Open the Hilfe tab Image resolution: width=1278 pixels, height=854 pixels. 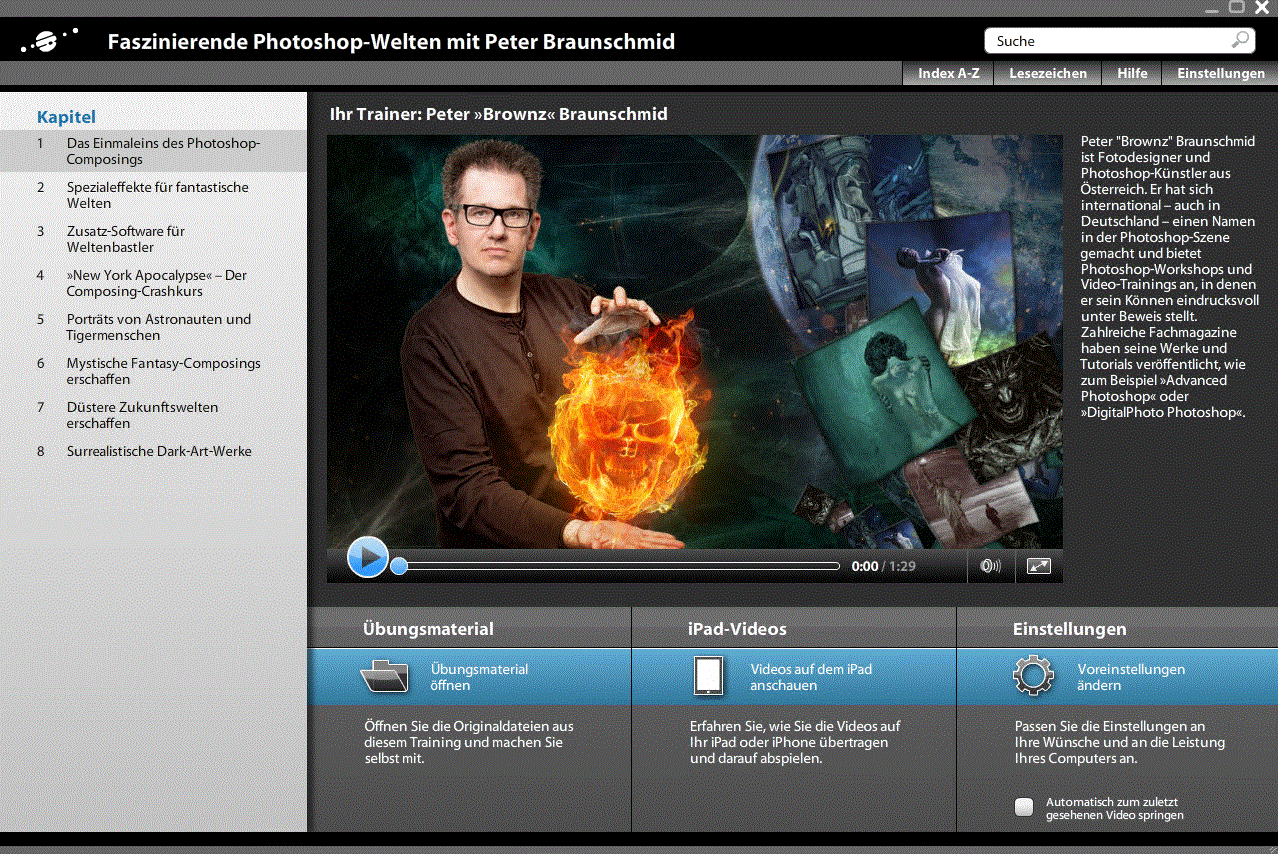(x=1132, y=73)
